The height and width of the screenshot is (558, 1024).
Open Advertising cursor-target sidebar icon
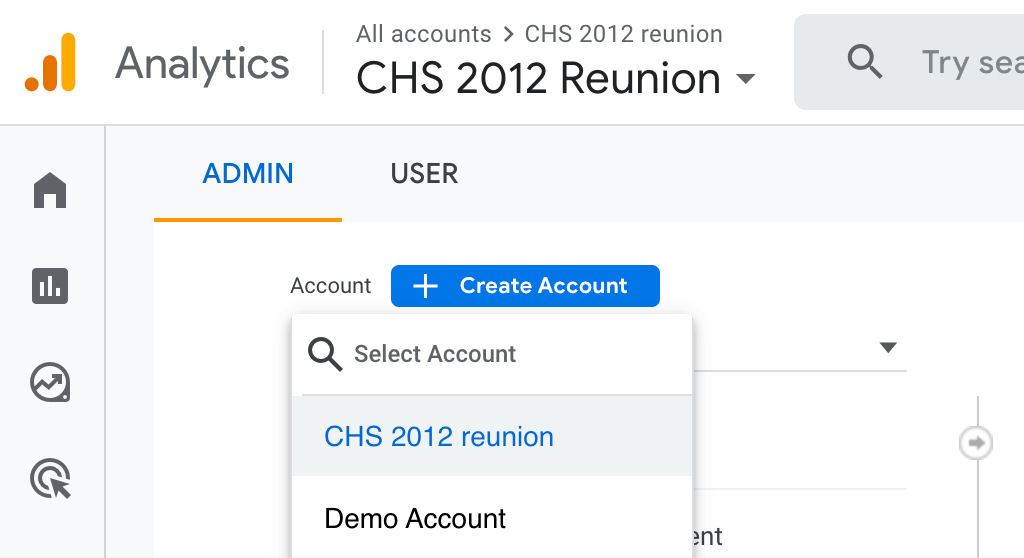(x=50, y=478)
